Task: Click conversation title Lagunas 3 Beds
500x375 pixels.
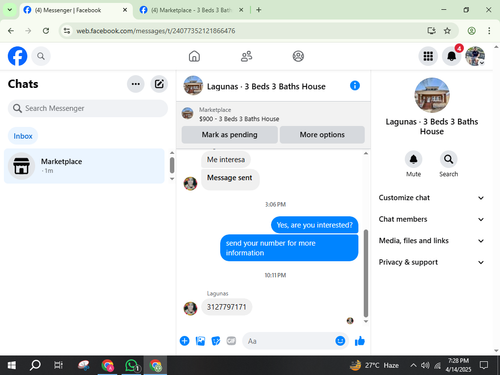Action: 266,86
